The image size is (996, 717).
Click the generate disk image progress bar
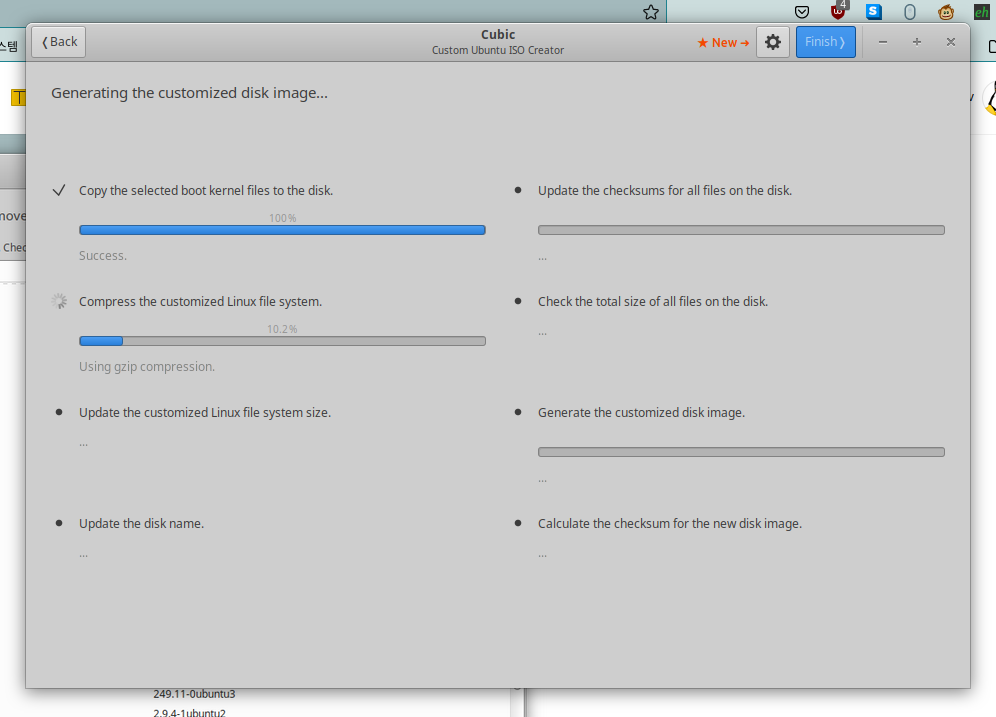(x=741, y=452)
